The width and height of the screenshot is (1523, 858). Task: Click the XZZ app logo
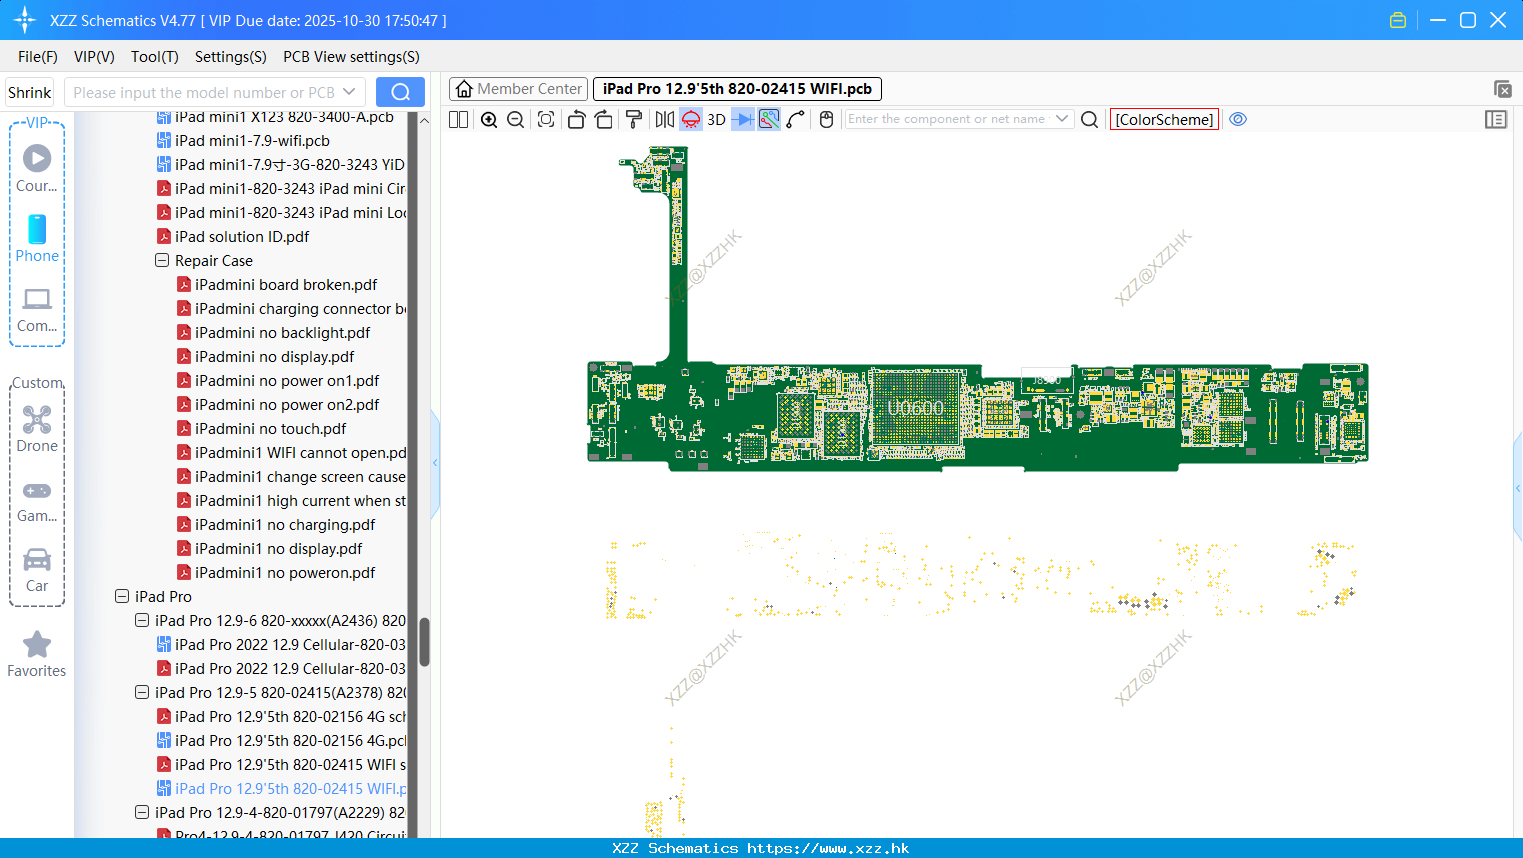pyautogui.click(x=25, y=20)
